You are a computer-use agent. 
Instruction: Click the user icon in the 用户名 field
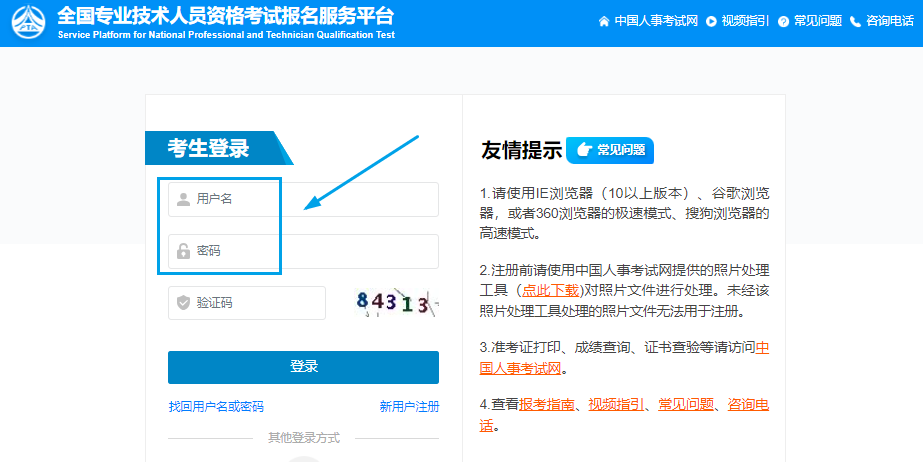[x=184, y=200]
